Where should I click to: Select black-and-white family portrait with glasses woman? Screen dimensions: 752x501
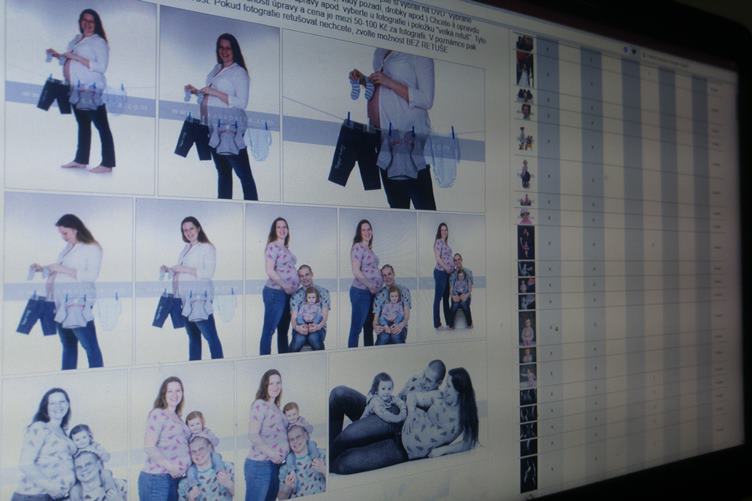click(64, 439)
